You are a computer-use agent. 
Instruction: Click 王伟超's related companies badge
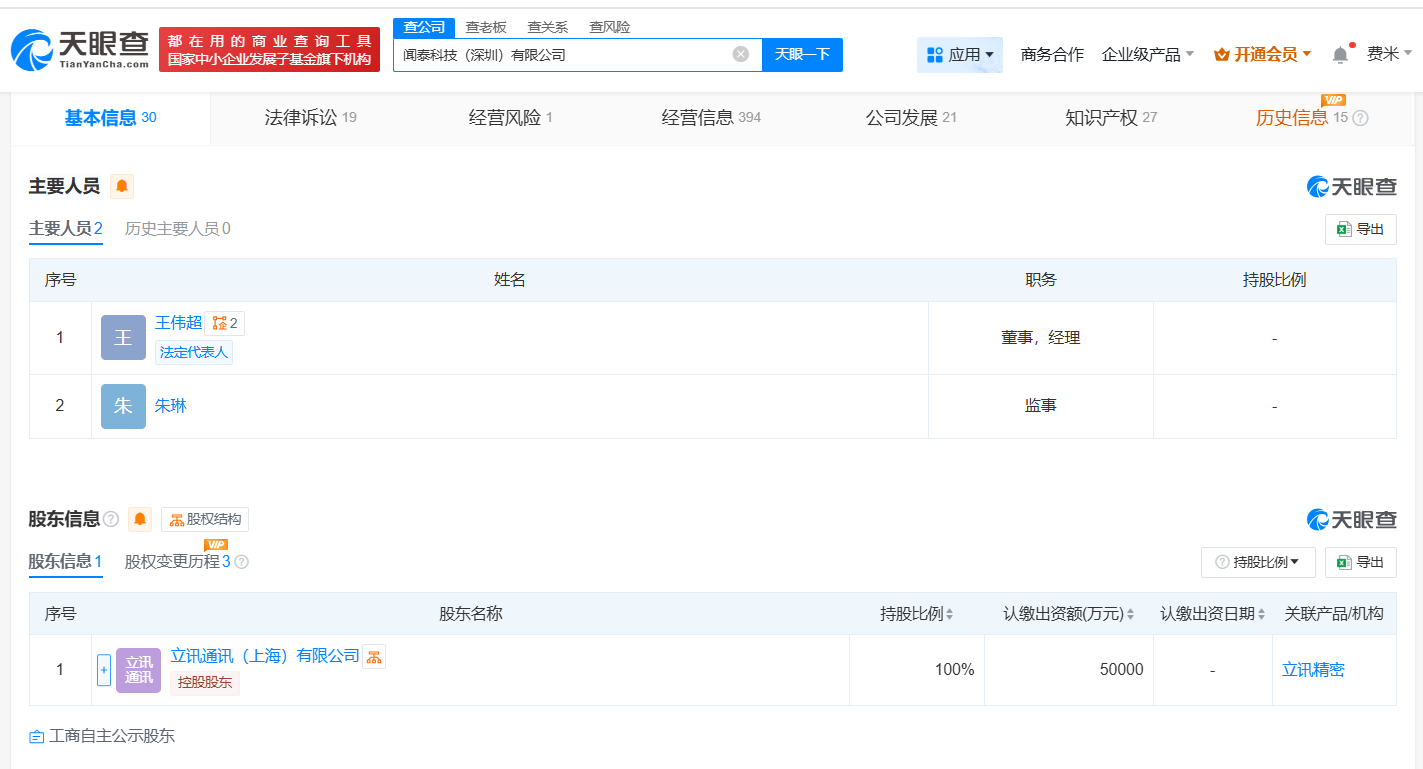[x=225, y=323]
